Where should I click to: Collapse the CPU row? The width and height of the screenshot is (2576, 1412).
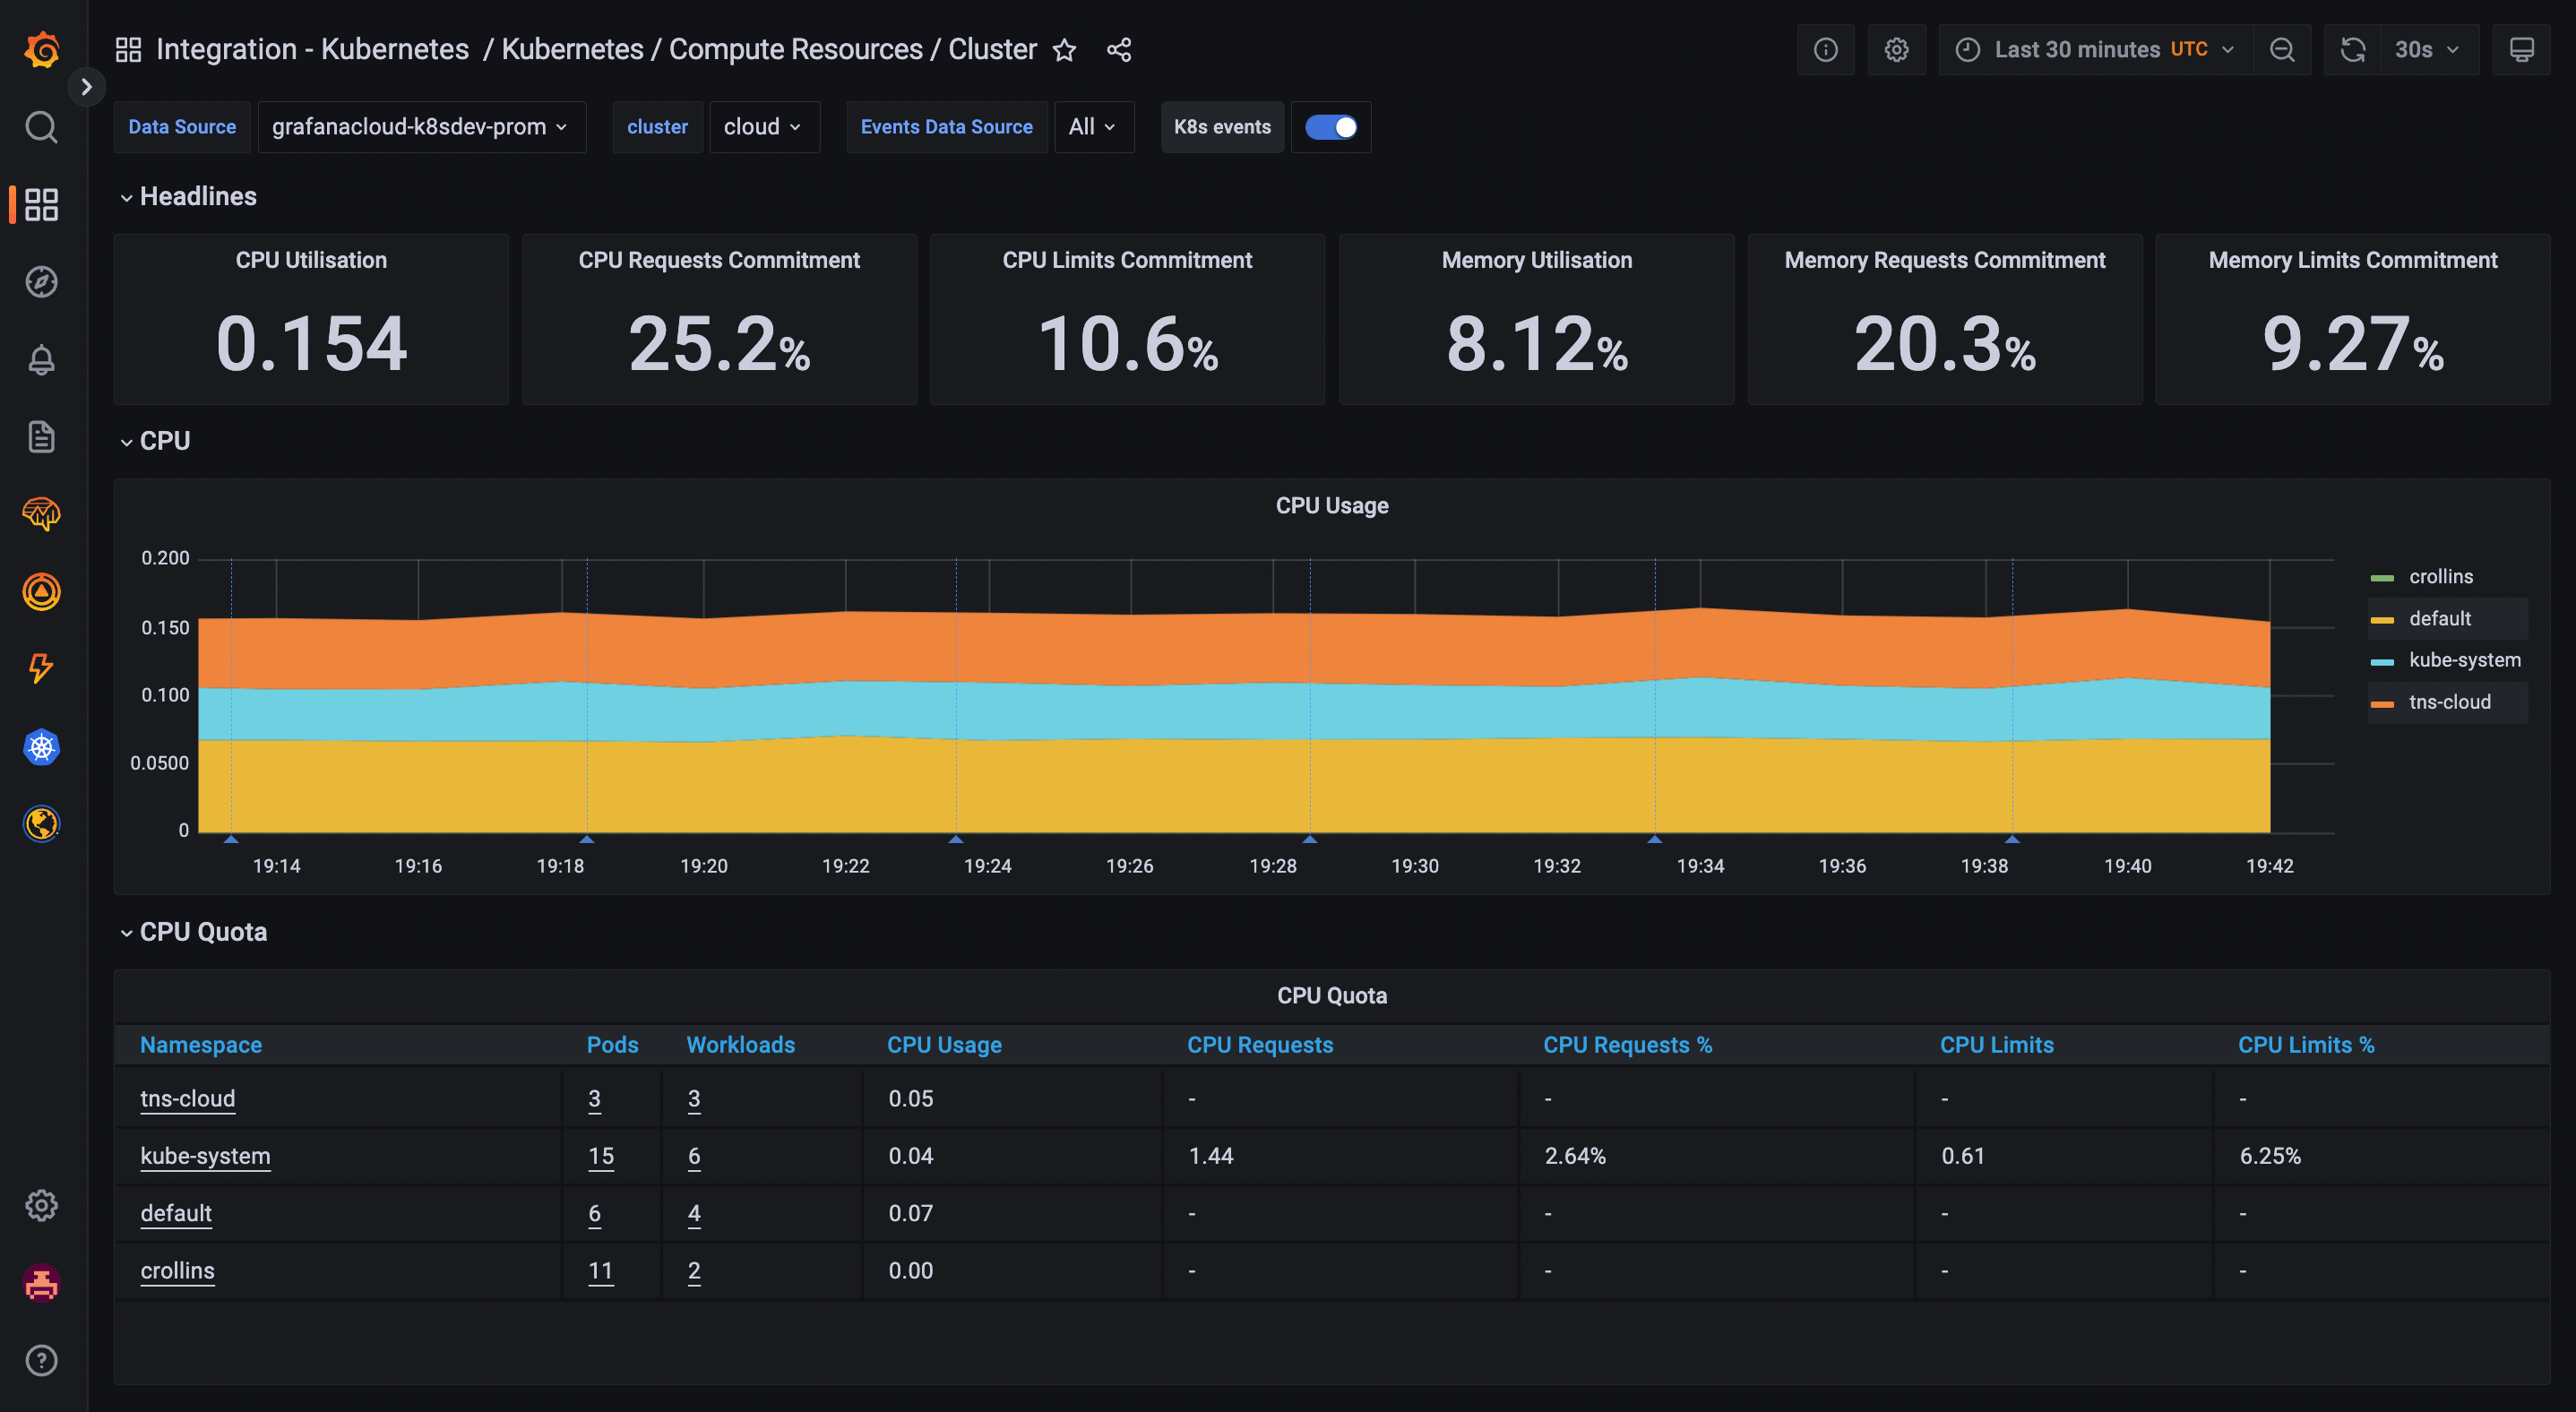tap(155, 441)
